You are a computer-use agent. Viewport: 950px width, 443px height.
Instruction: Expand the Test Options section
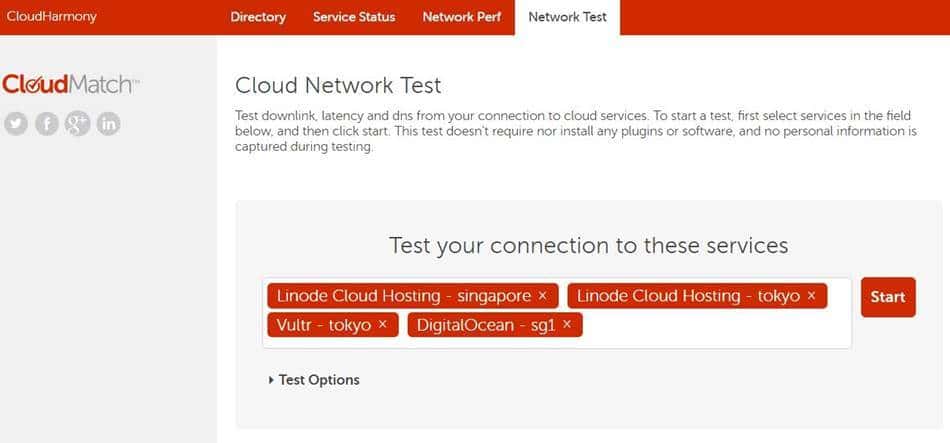[314, 380]
